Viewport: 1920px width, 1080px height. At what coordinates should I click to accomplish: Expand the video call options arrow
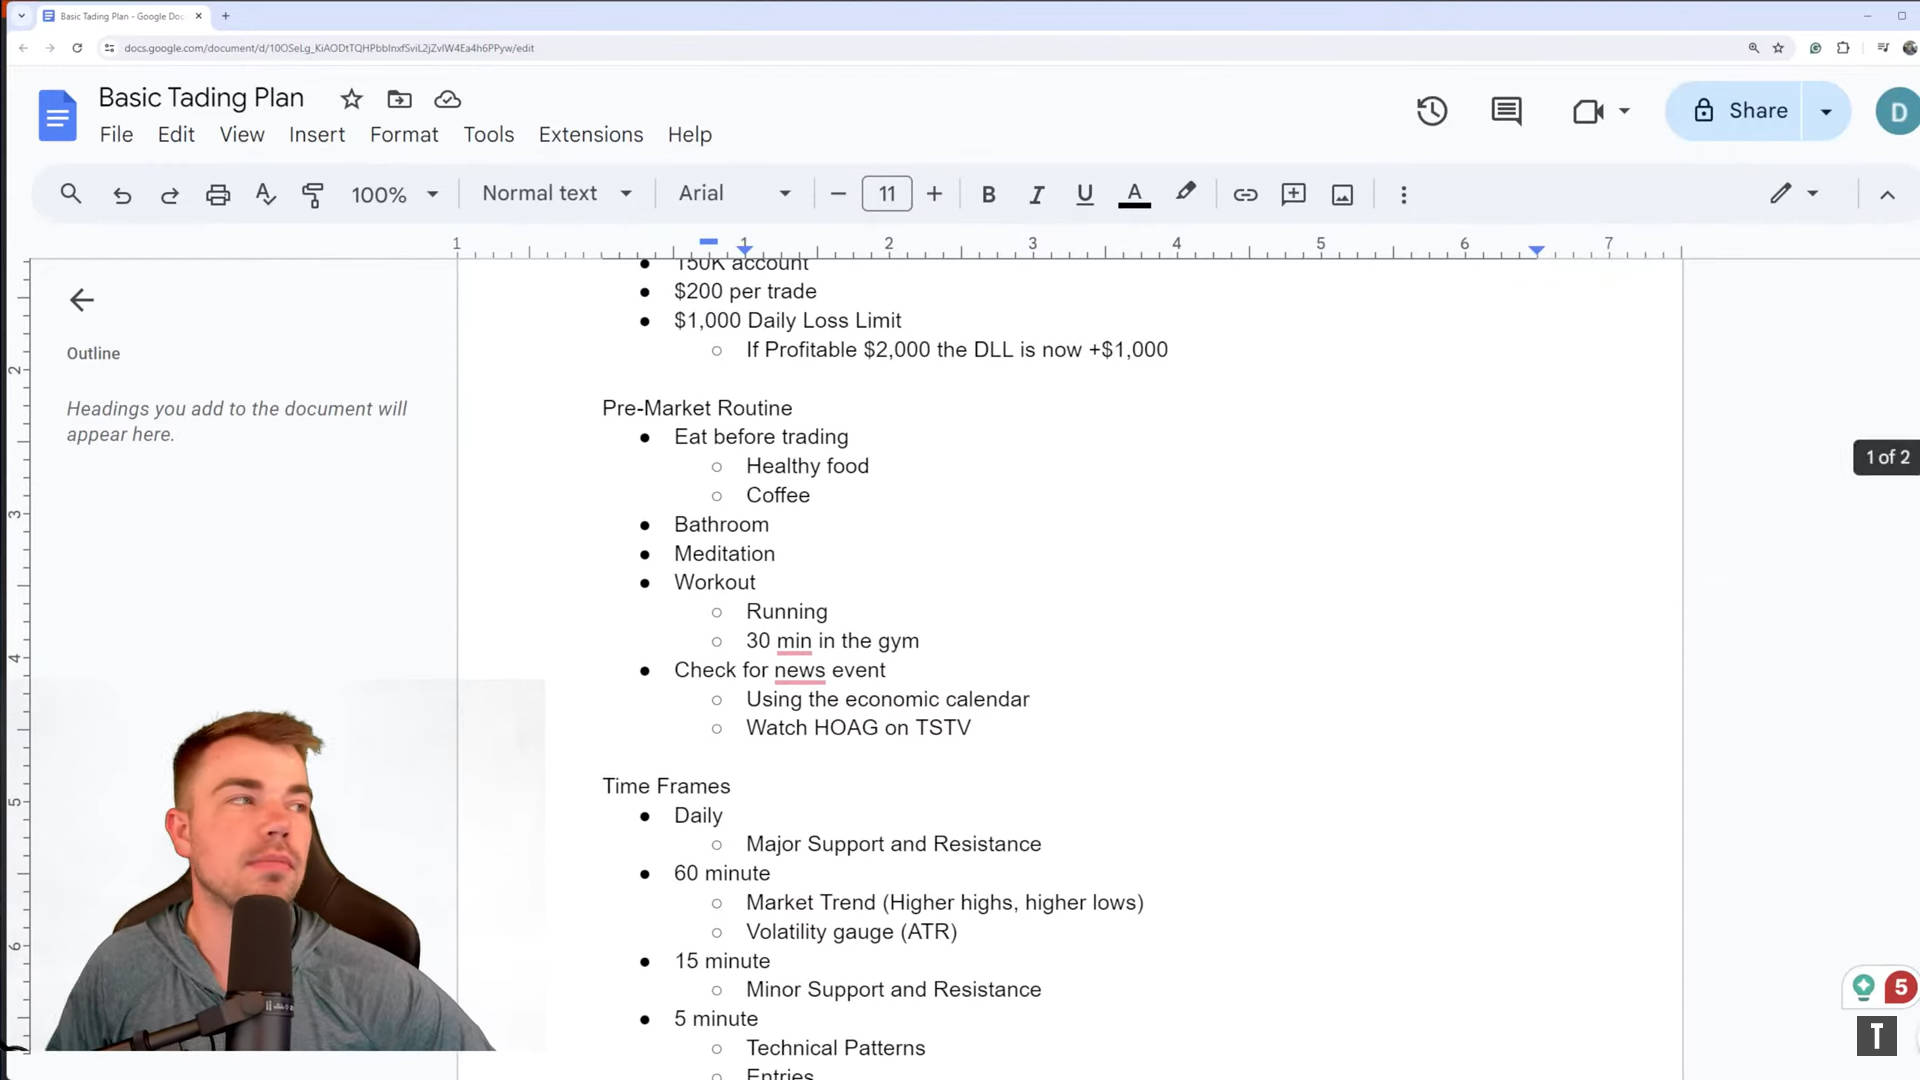click(1624, 111)
